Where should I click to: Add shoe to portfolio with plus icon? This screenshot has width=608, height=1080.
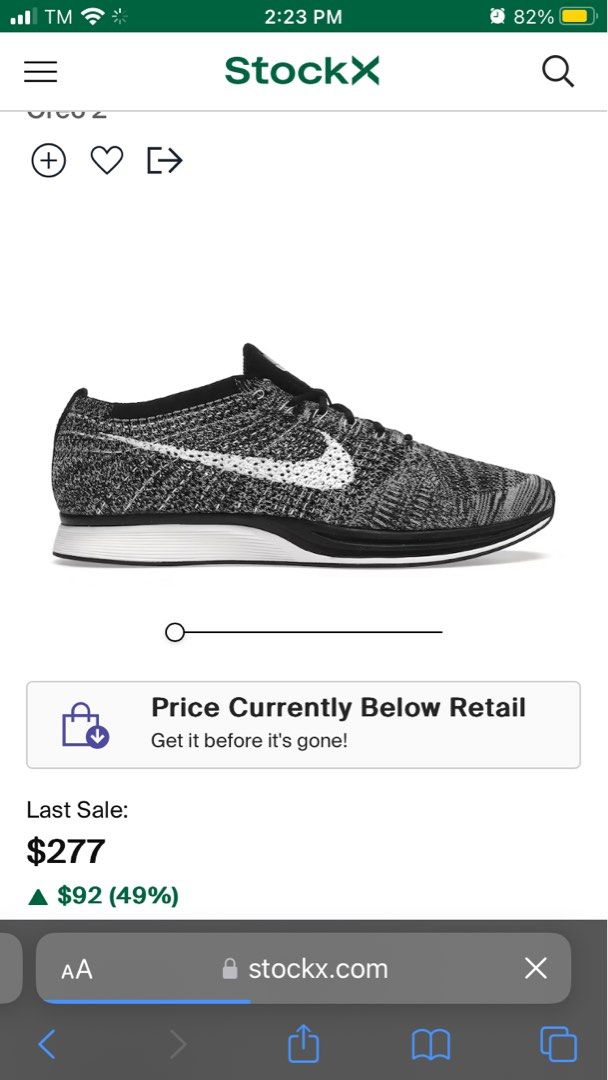pos(48,160)
